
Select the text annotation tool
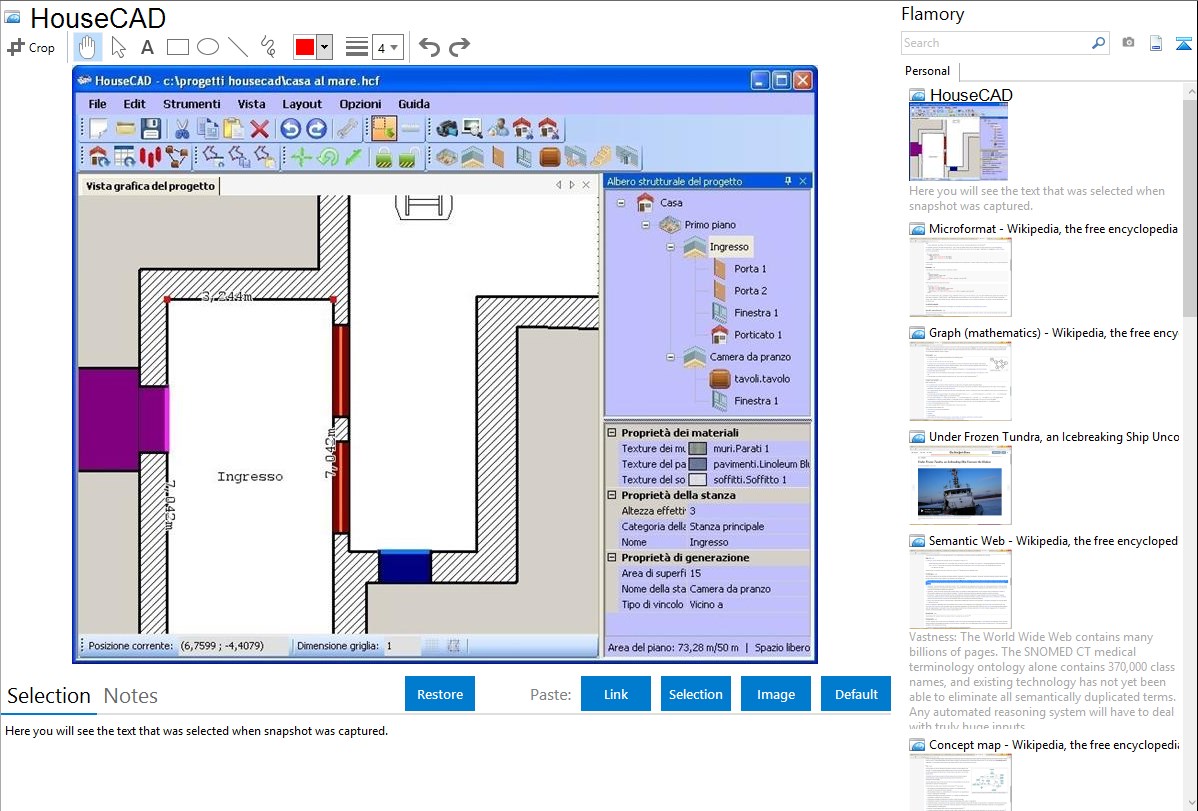[x=147, y=47]
